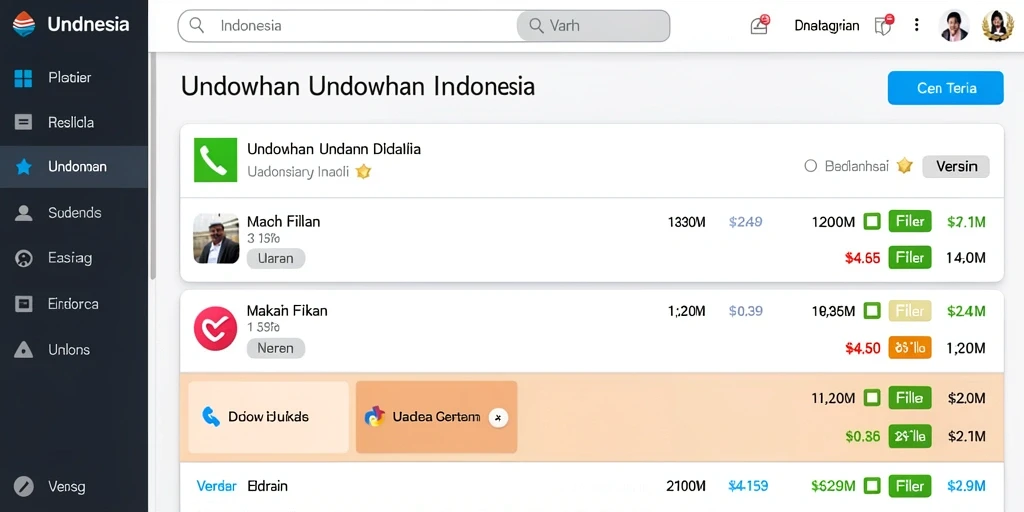Click the Undnesia logo icon
Screen dimensions: 1024x512
click(24, 24)
